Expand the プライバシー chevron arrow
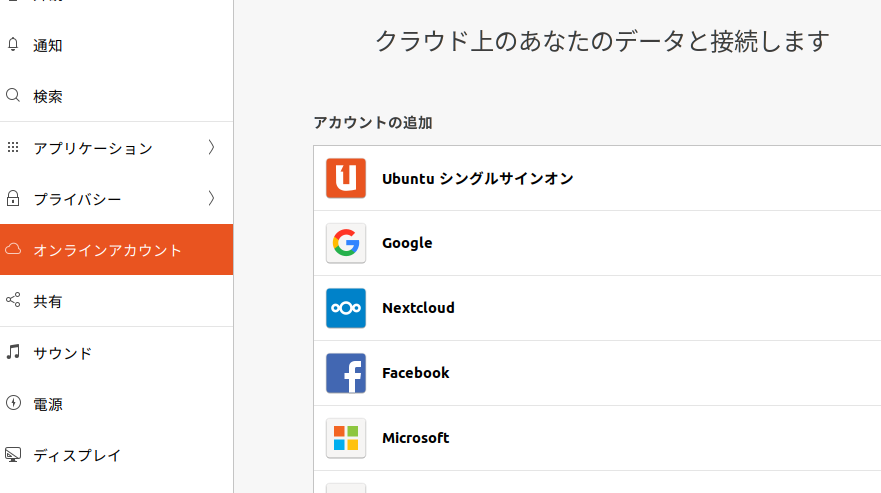Image resolution: width=881 pixels, height=493 pixels. [x=211, y=198]
